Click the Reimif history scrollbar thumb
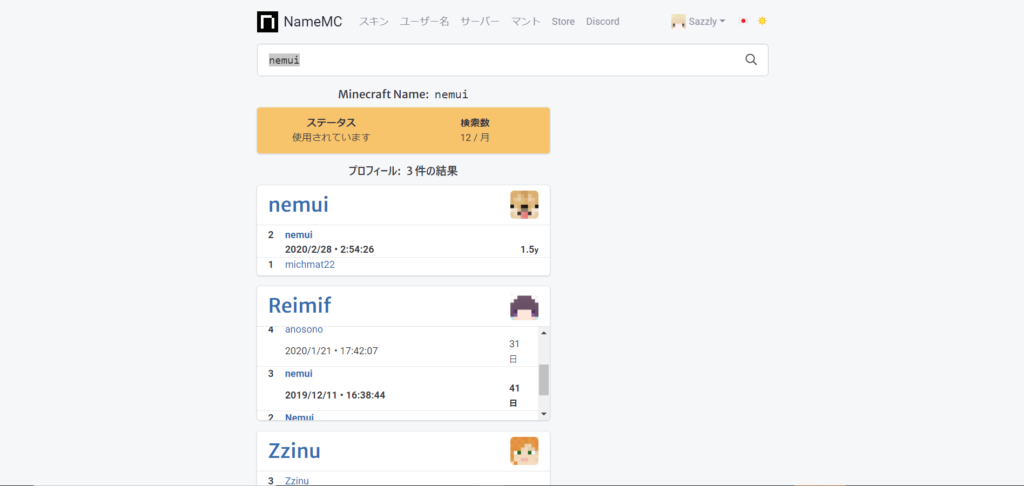This screenshot has height=486, width=1024. pos(544,380)
